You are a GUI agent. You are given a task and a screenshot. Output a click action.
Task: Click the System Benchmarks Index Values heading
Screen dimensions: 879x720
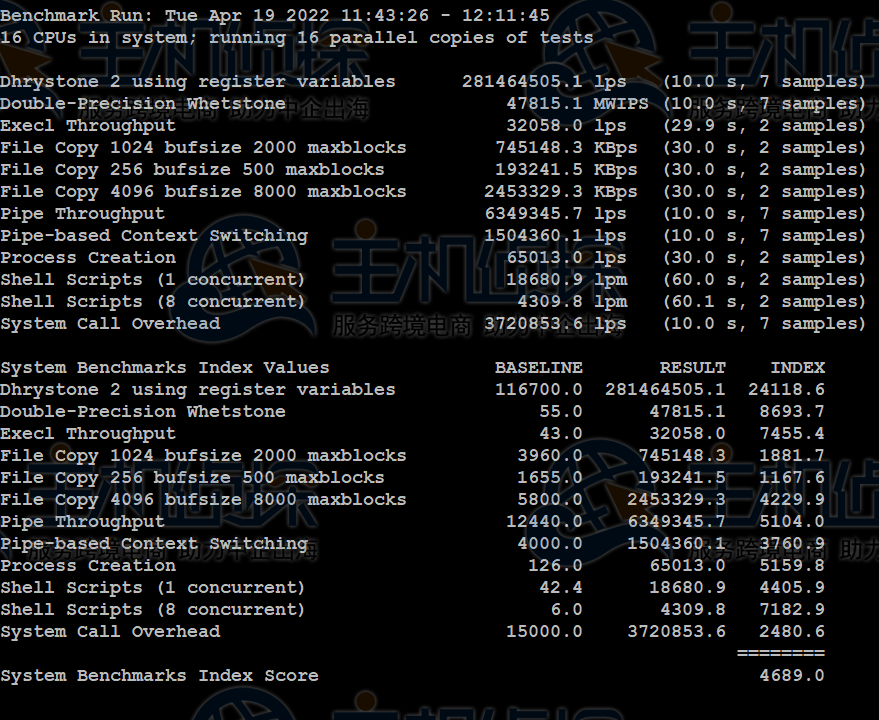click(165, 368)
